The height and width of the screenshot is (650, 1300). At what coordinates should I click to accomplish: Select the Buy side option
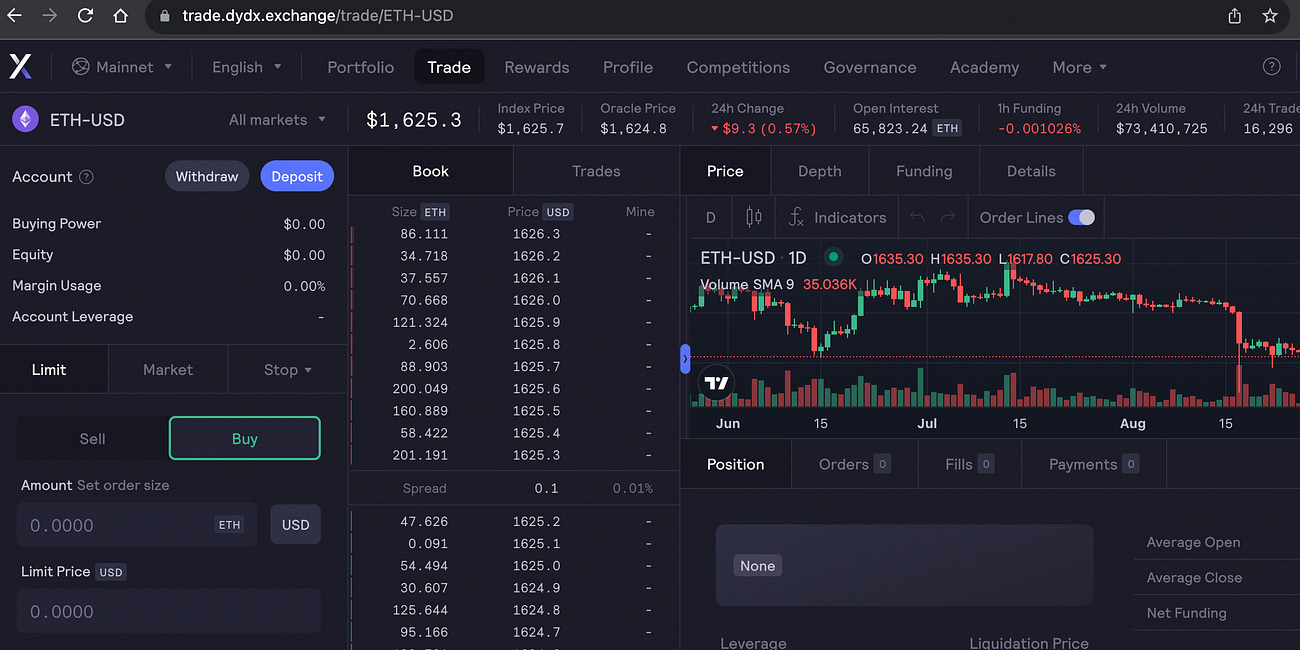point(245,439)
